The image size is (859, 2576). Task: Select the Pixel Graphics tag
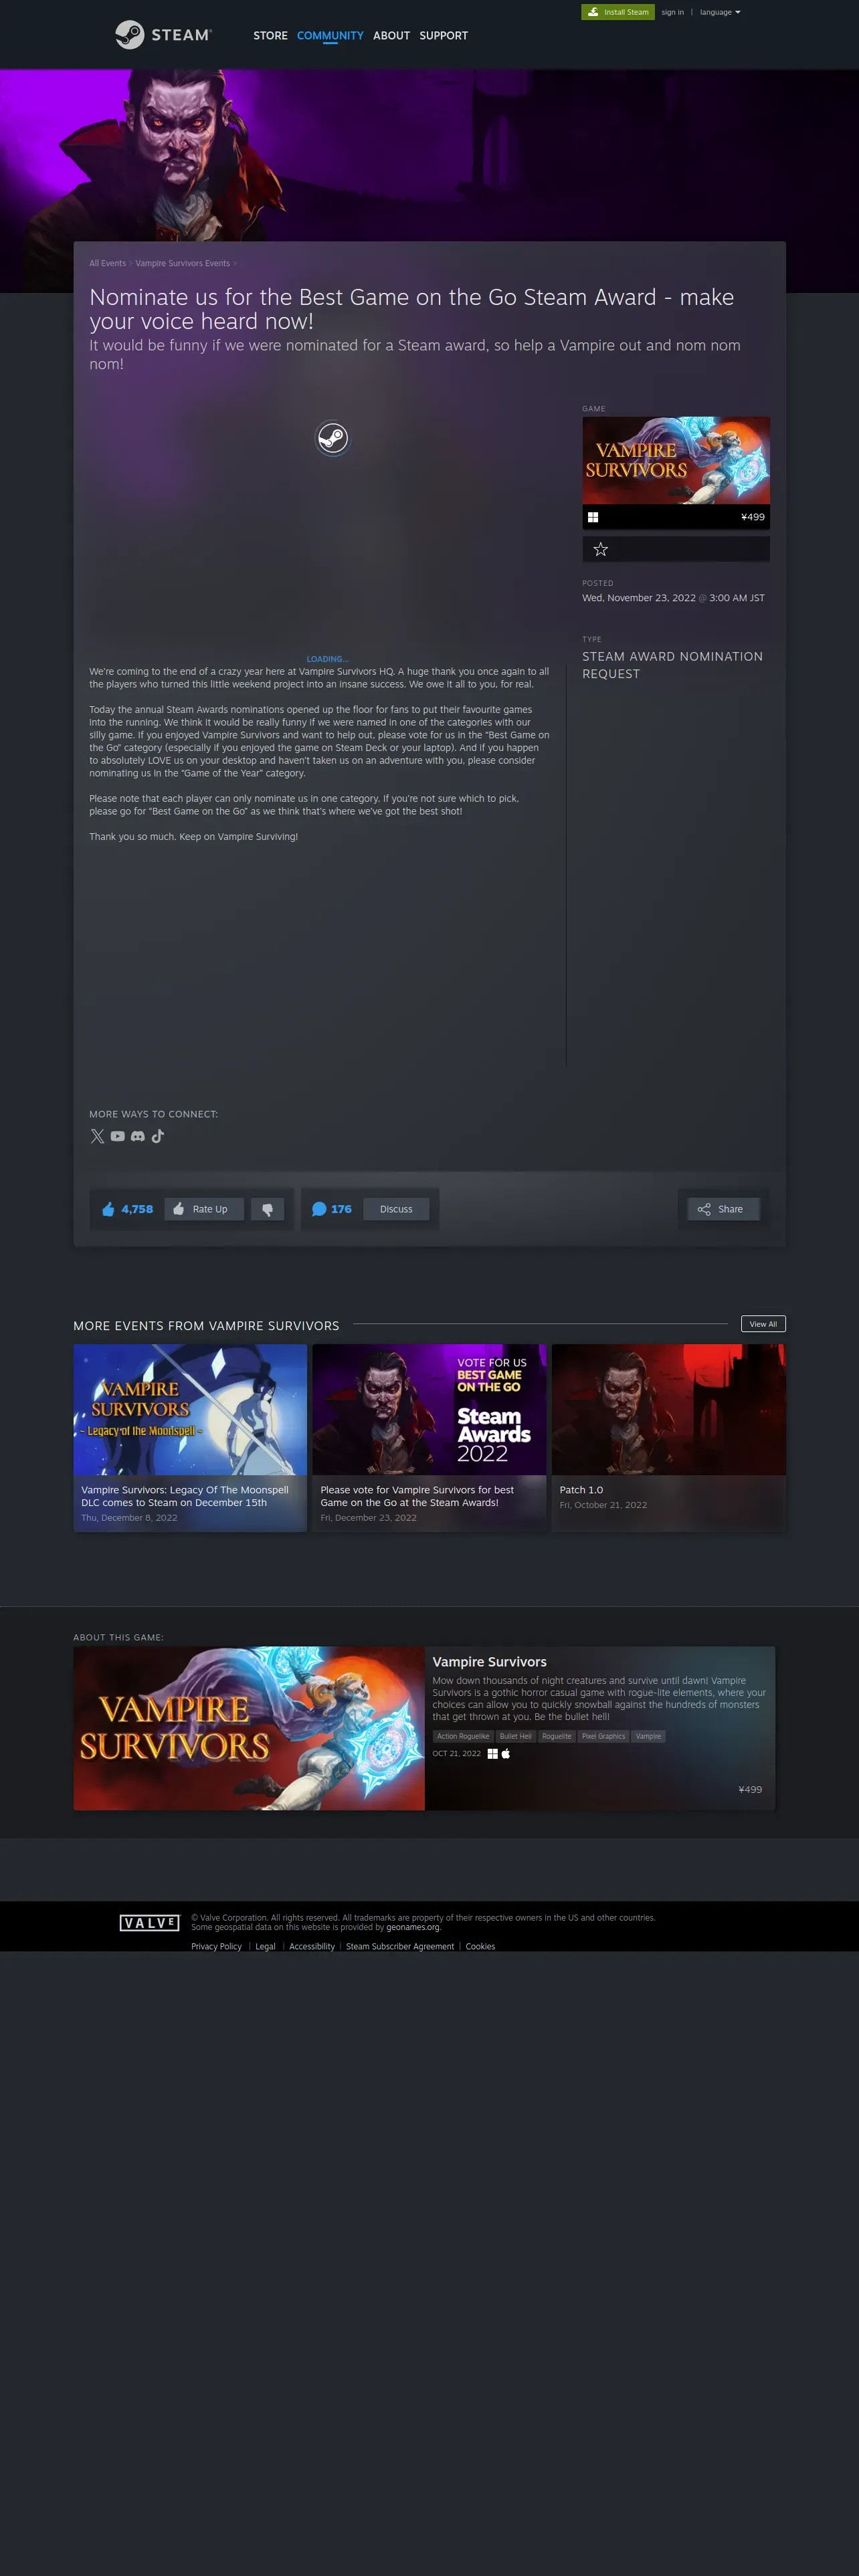click(603, 1736)
